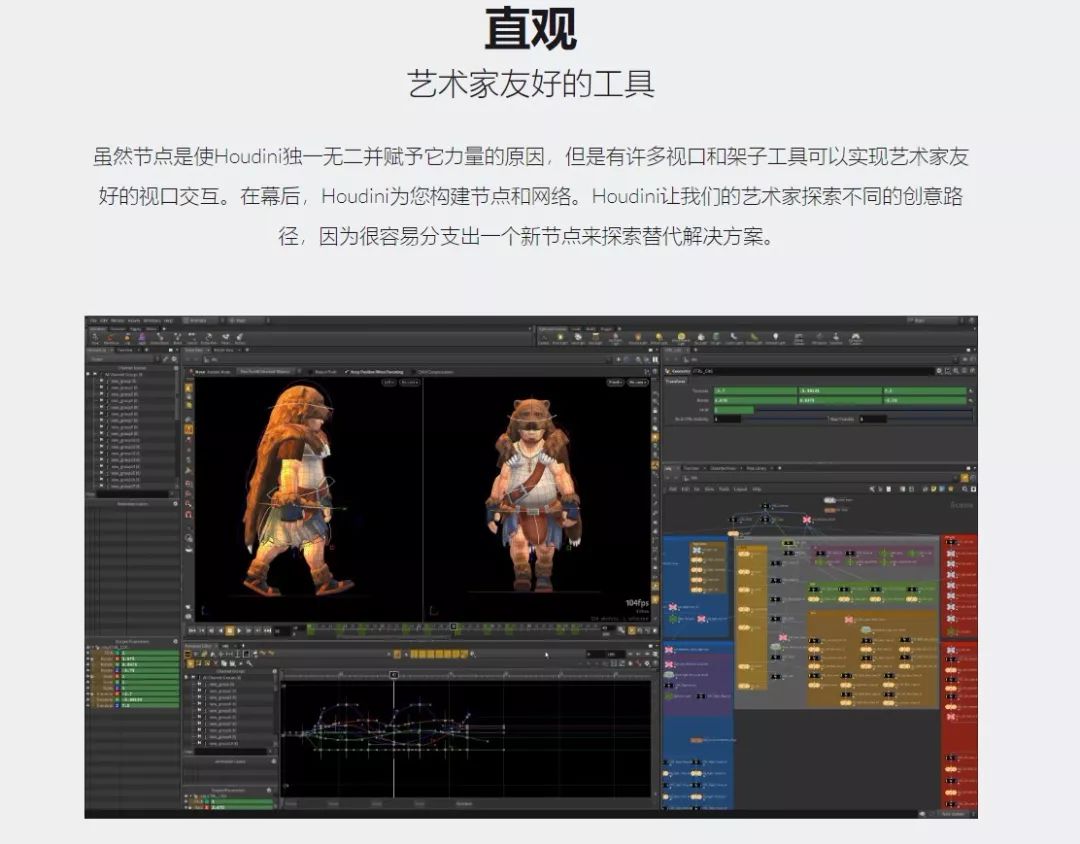Click the Camera shelf tool icon
The height and width of the screenshot is (844, 1080).
pos(544,338)
